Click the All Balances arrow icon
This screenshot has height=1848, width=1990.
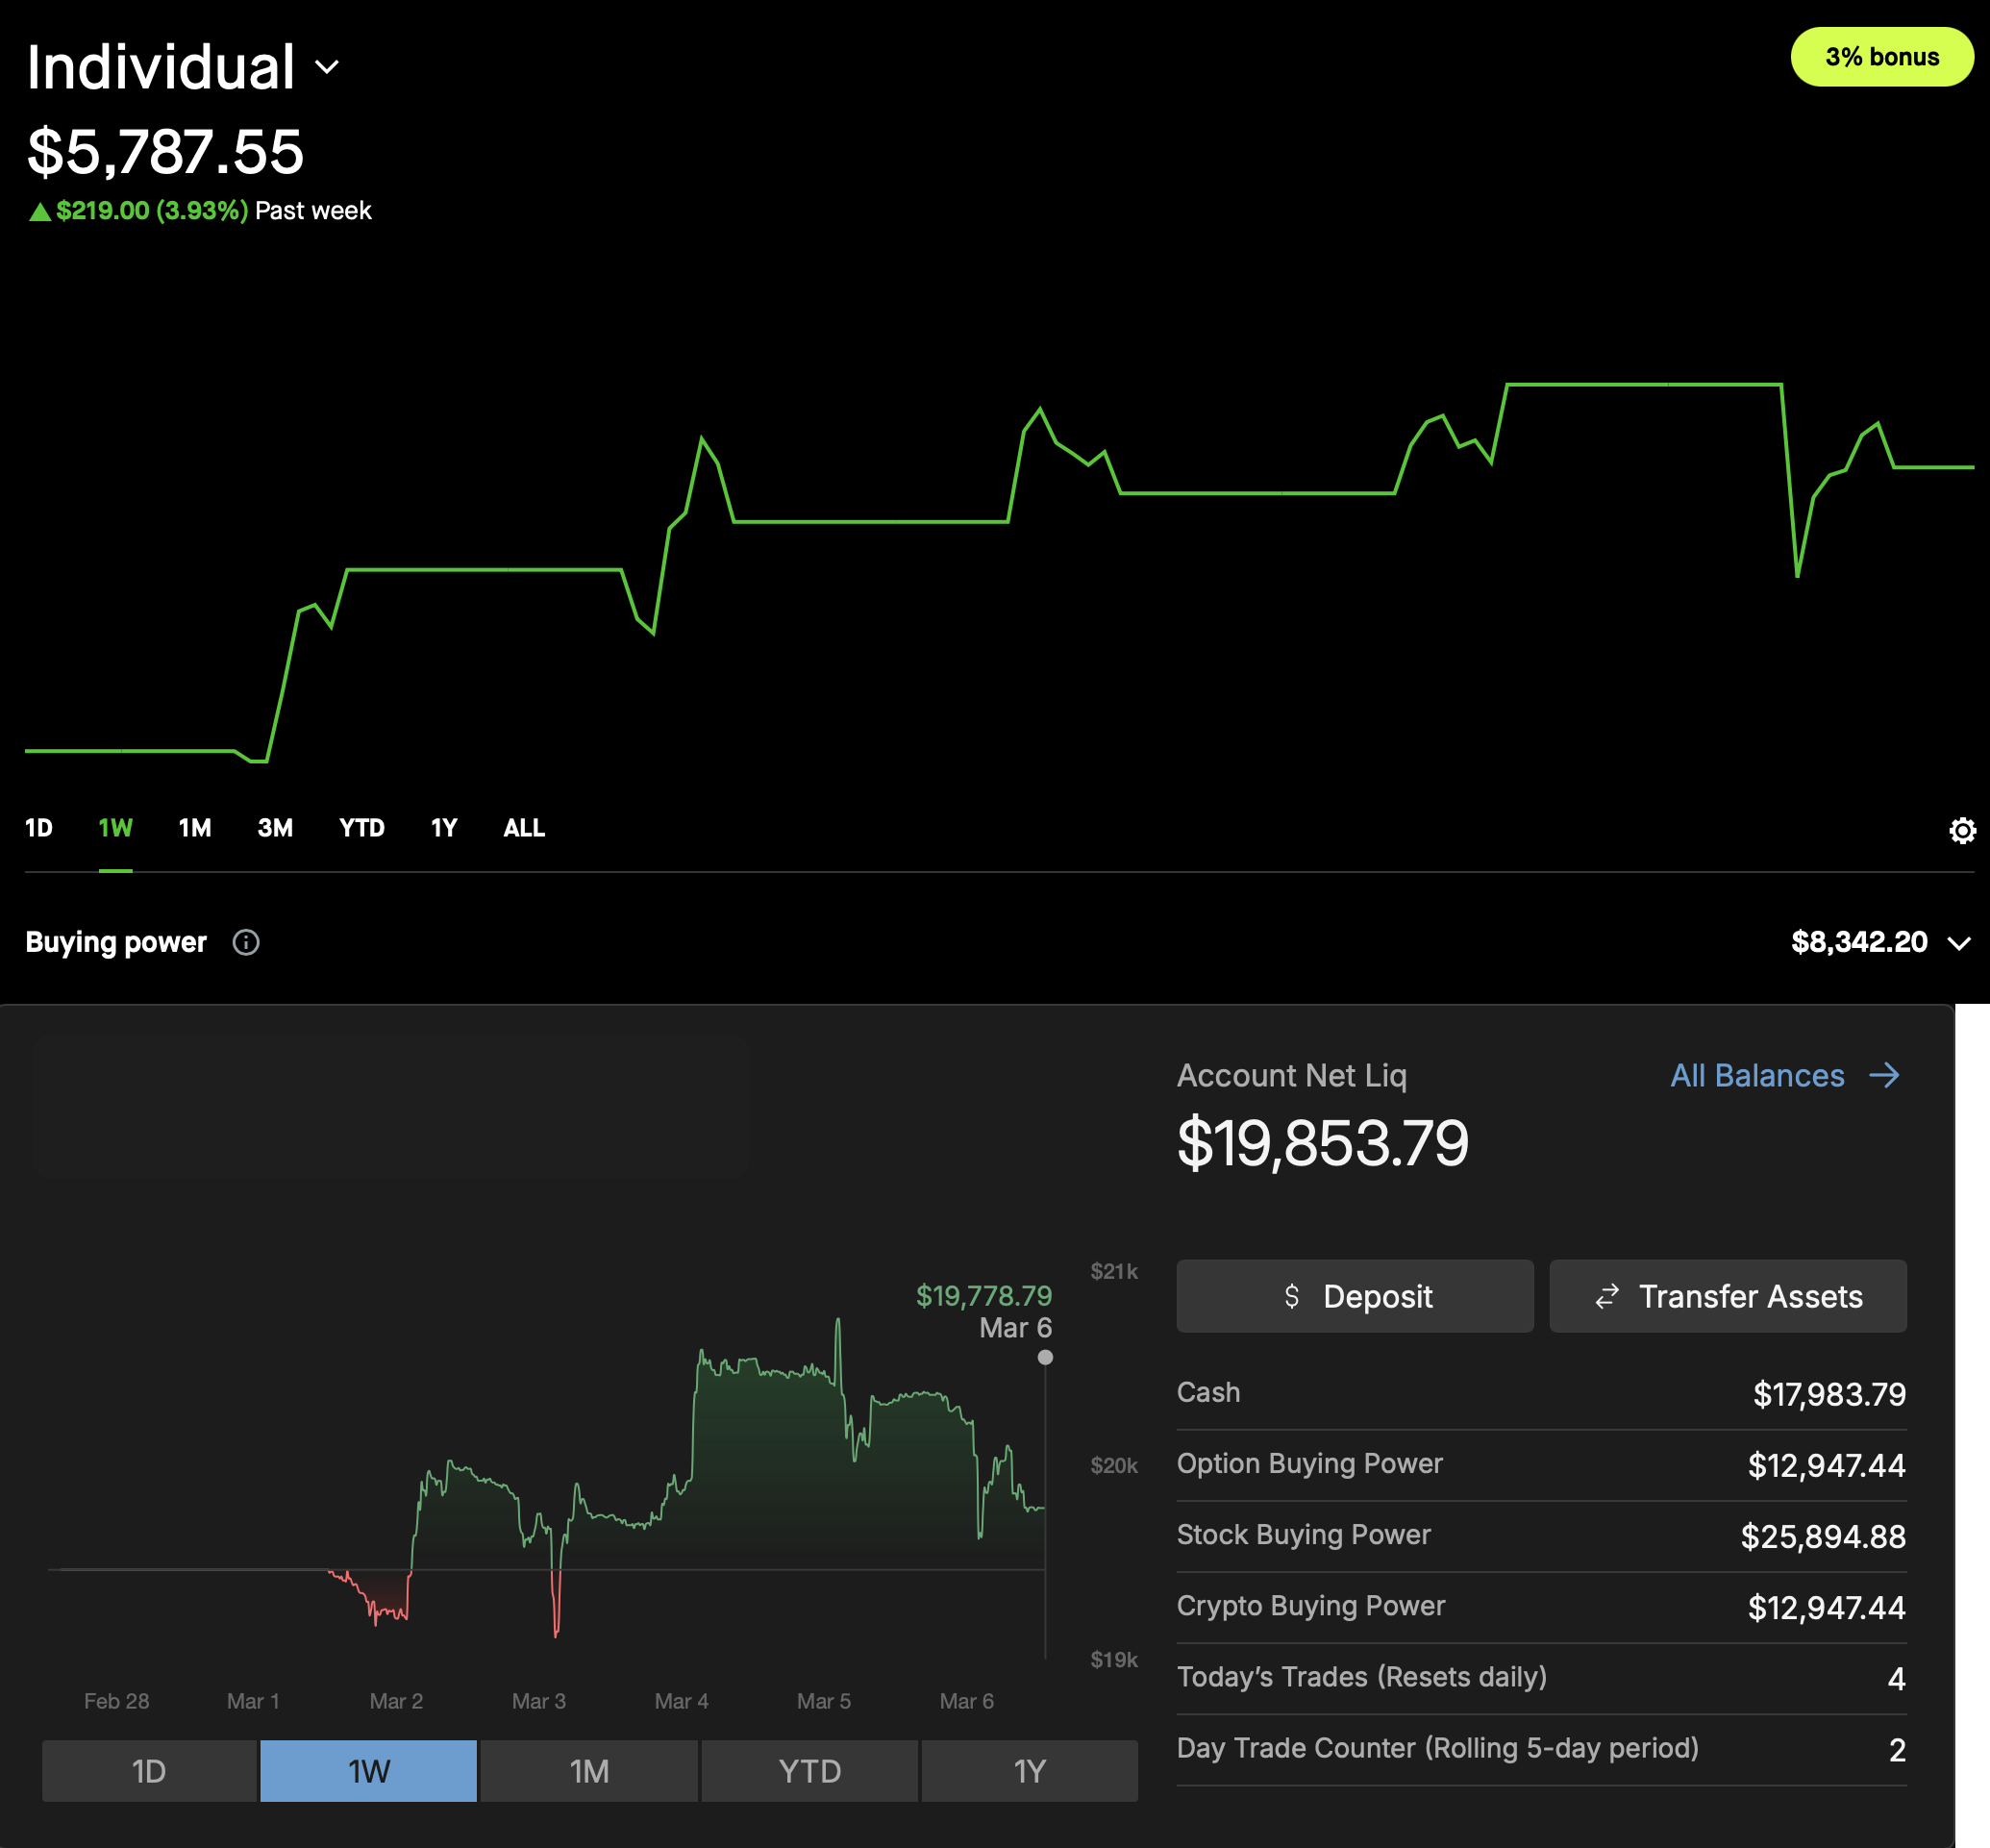click(x=1884, y=1075)
